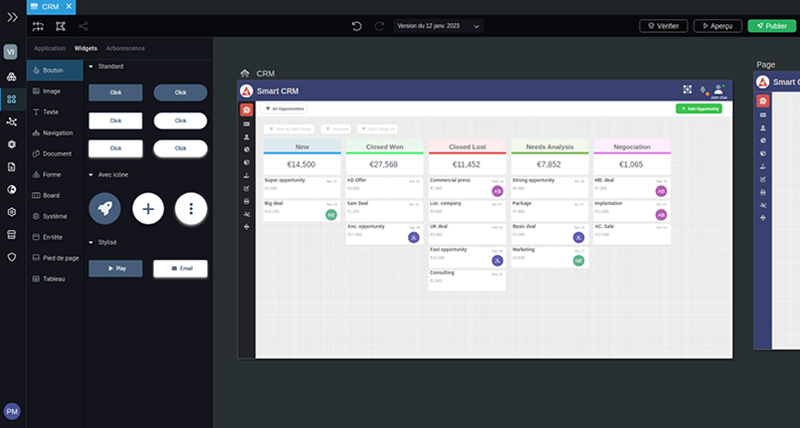Open the cubes icon in left rail
Screen dimensions: 800x428
pos(11,77)
